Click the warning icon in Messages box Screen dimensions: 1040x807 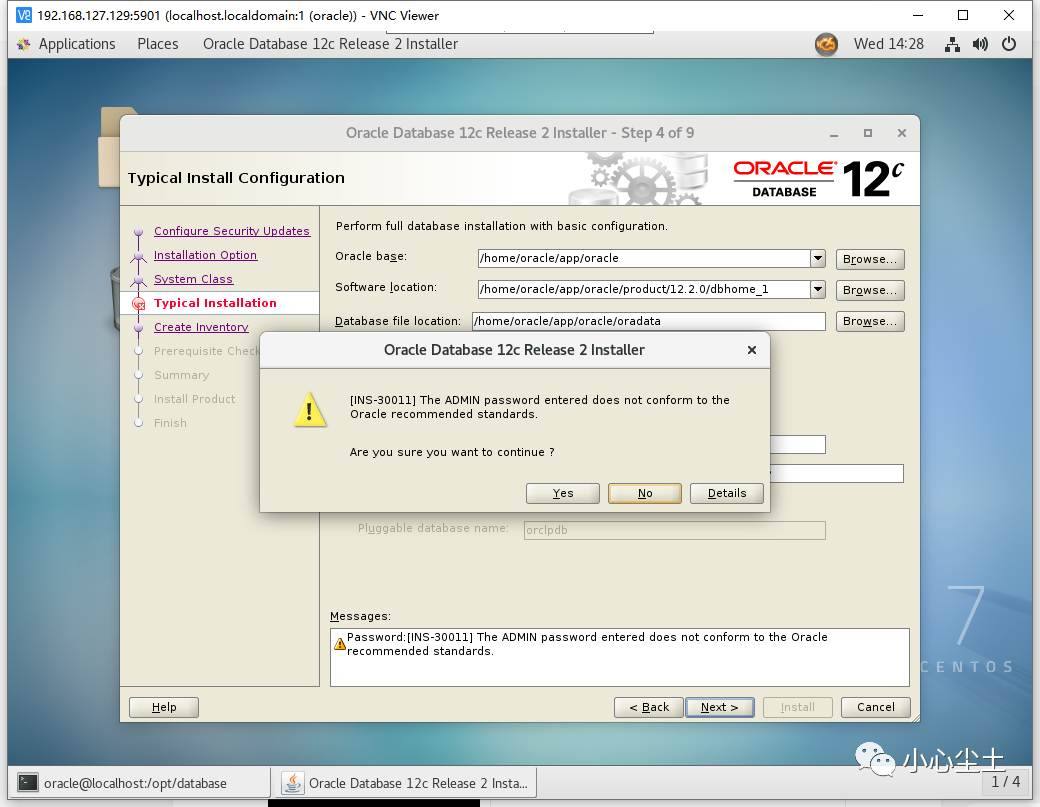[340, 644]
